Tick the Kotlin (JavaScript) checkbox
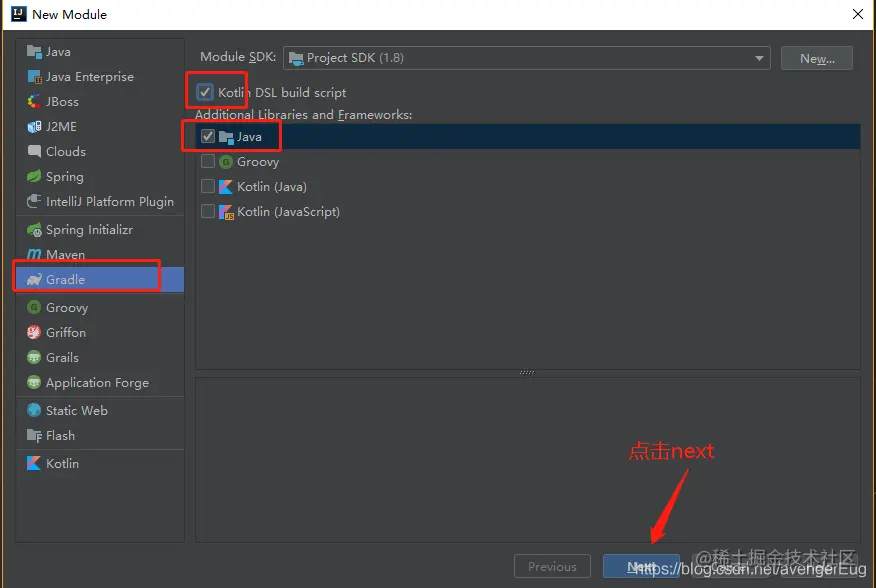The height and width of the screenshot is (588, 876). pyautogui.click(x=208, y=211)
